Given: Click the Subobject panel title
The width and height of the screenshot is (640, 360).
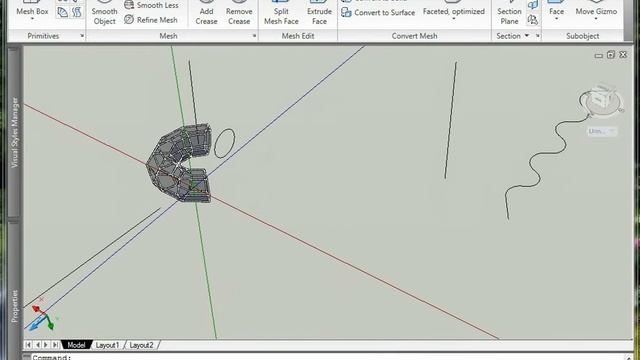Looking at the screenshot, I should 582,36.
